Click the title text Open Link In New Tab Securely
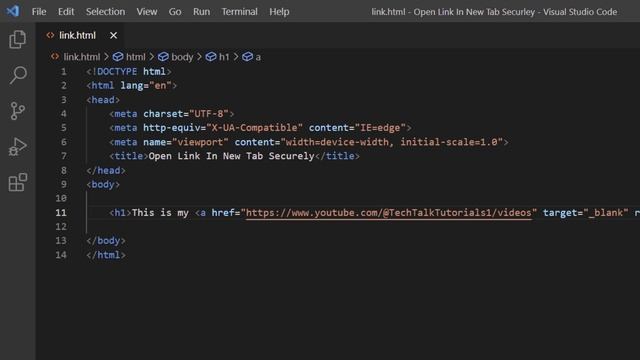The image size is (640, 360). tap(231, 156)
